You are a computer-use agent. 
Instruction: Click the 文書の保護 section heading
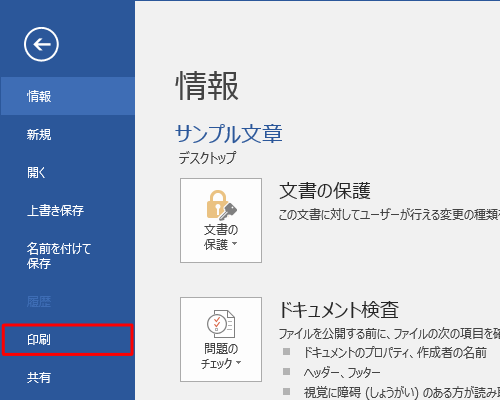pyautogui.click(x=325, y=191)
